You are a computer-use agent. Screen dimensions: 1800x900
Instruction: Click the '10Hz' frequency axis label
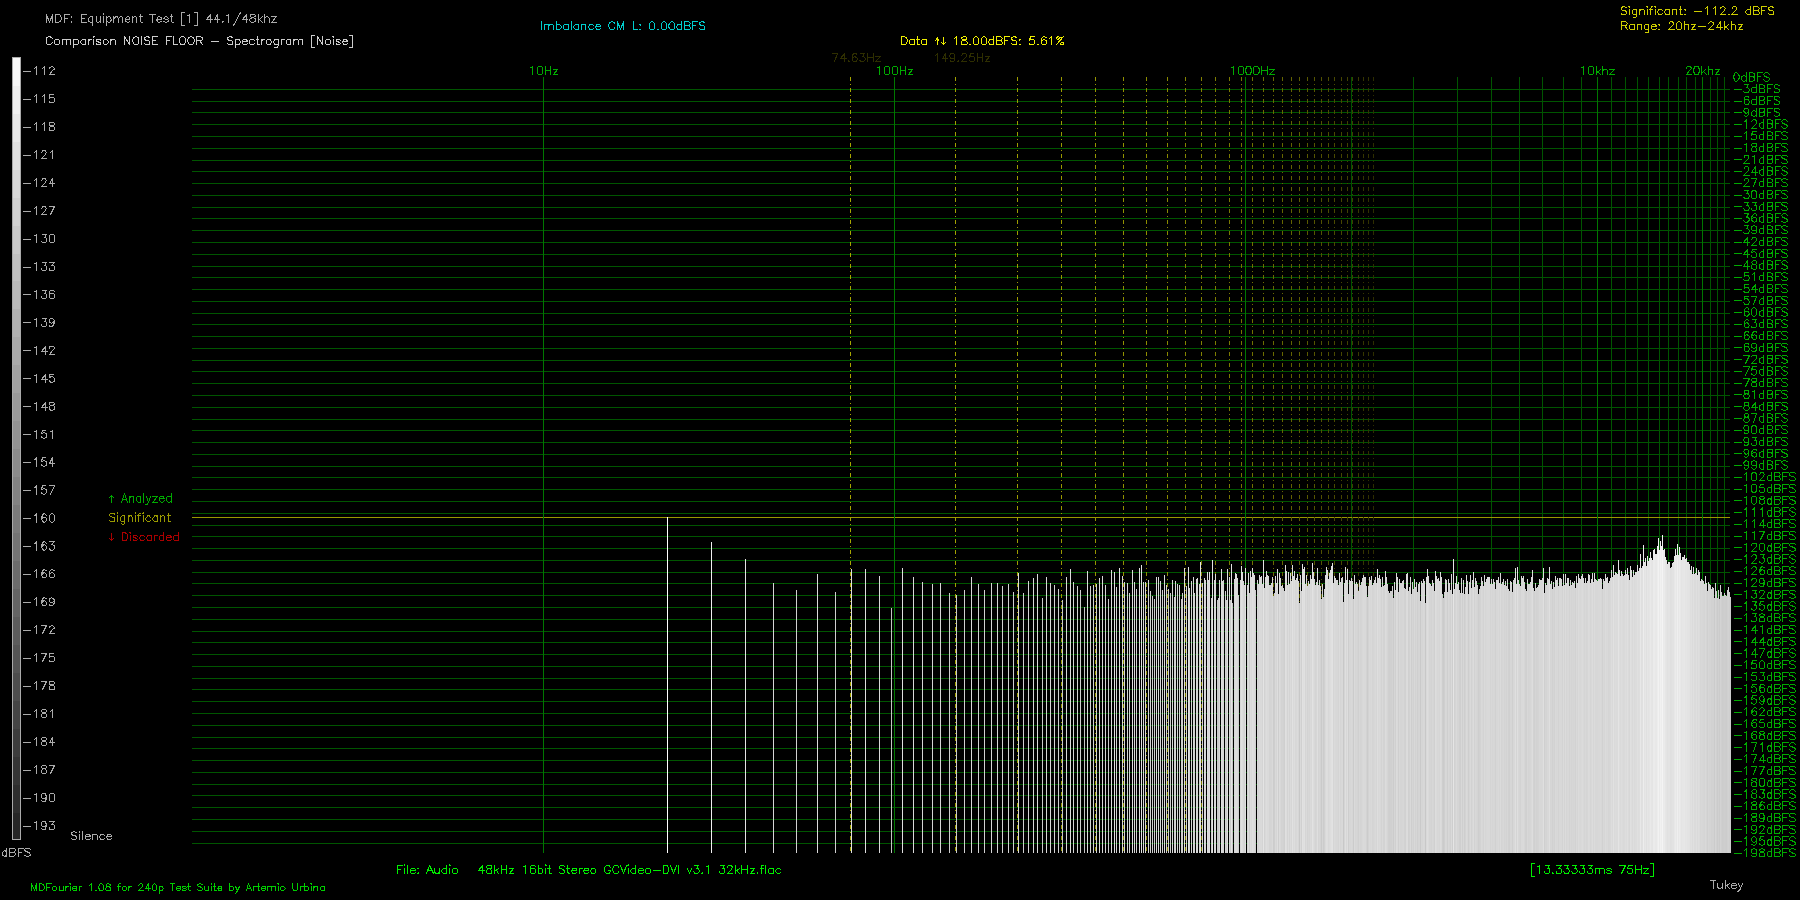(x=543, y=71)
